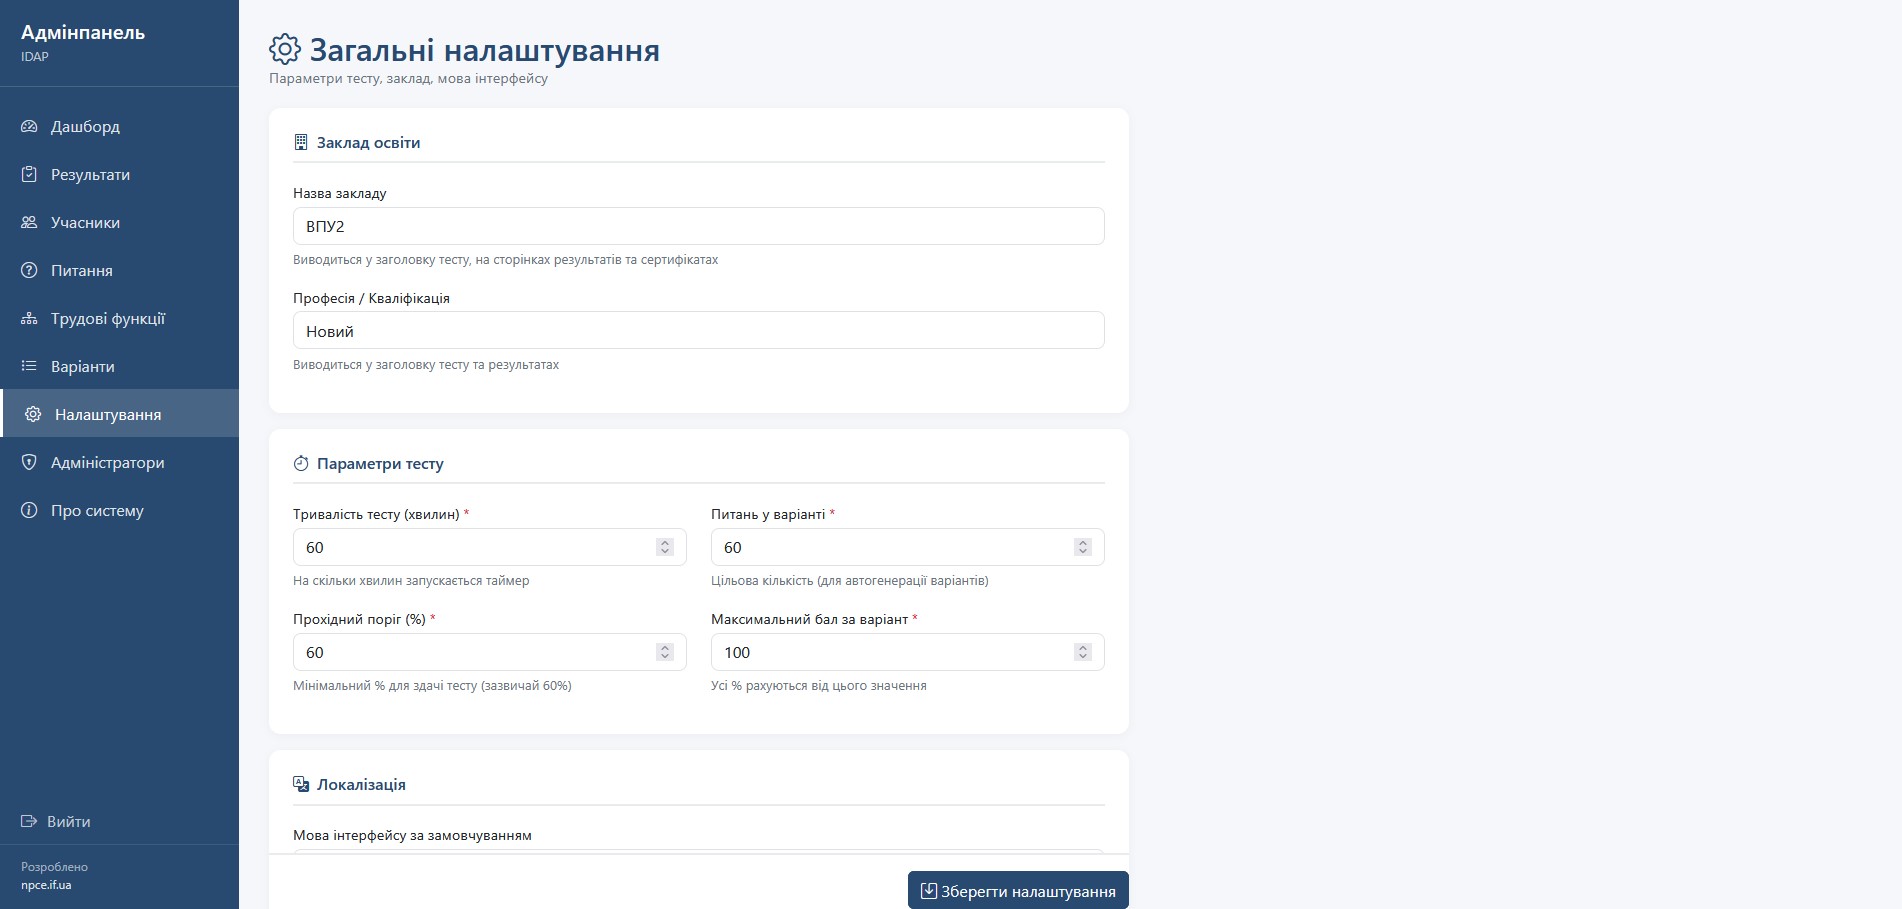Click the Питання question mark icon
This screenshot has height=909, width=1902.
tap(29, 271)
